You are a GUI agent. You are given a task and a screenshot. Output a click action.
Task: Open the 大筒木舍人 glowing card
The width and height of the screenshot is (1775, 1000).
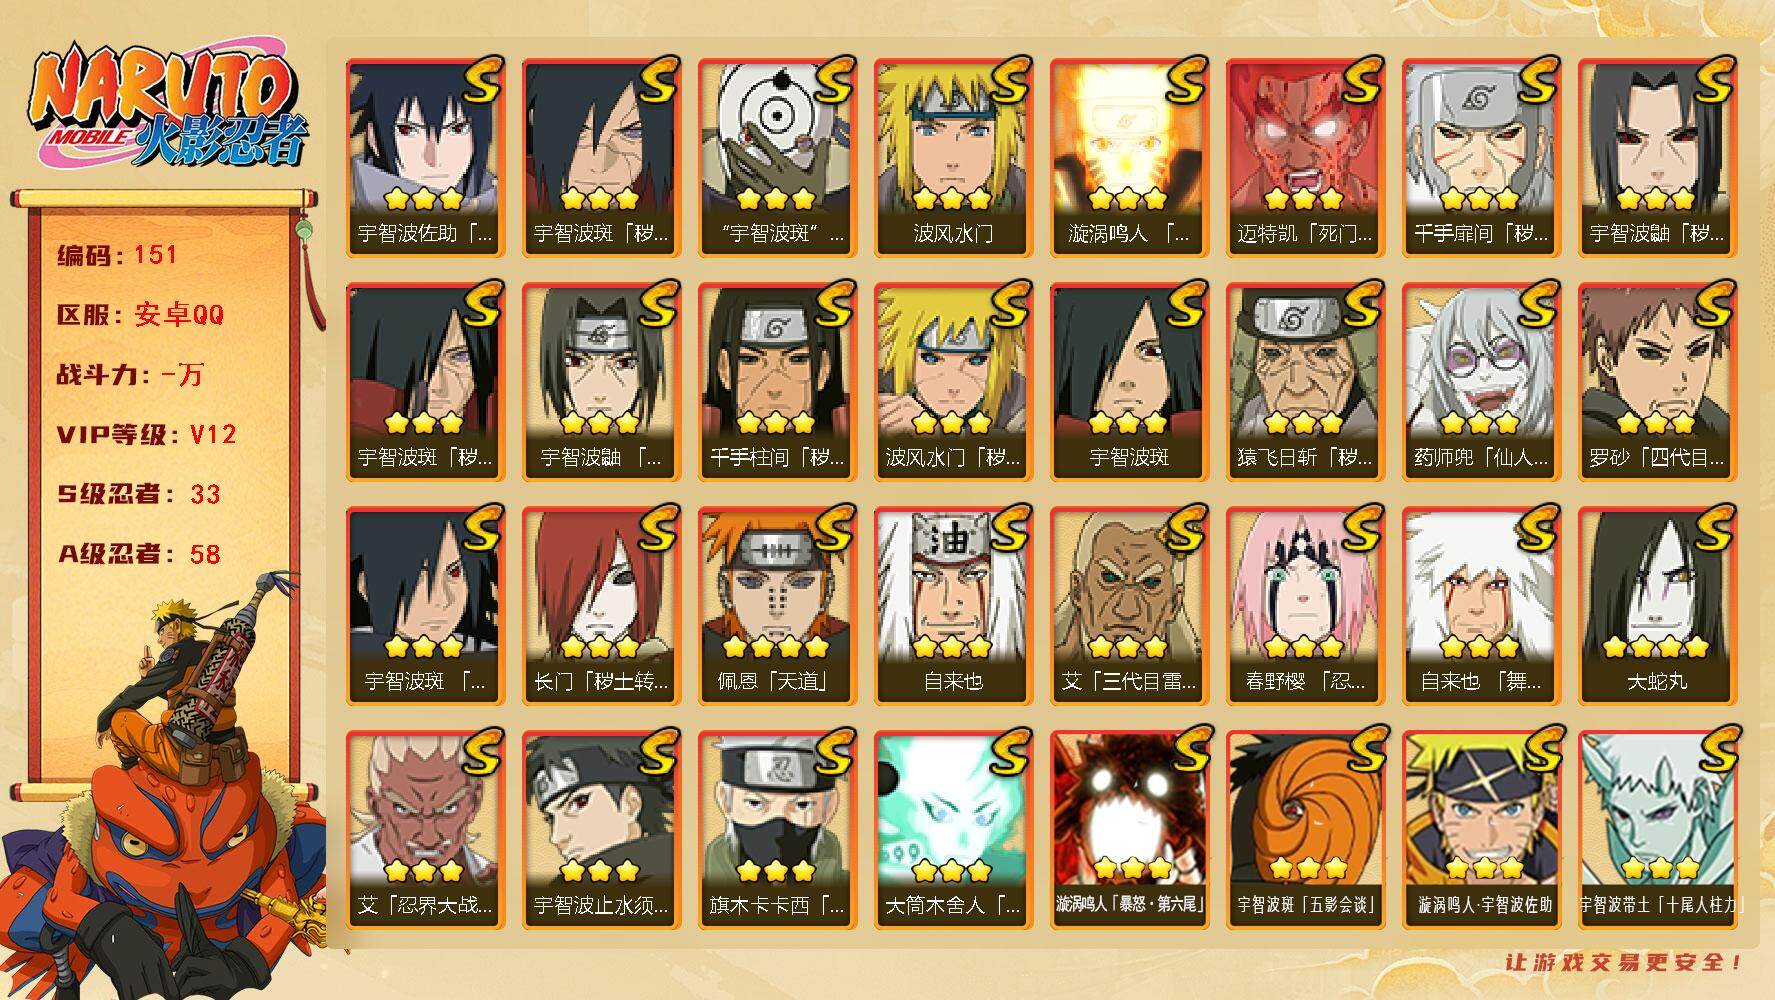coord(953,830)
